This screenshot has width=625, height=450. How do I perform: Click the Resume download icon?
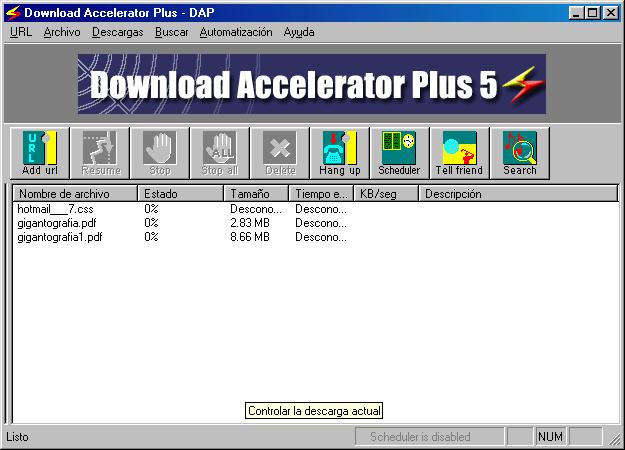[x=100, y=153]
